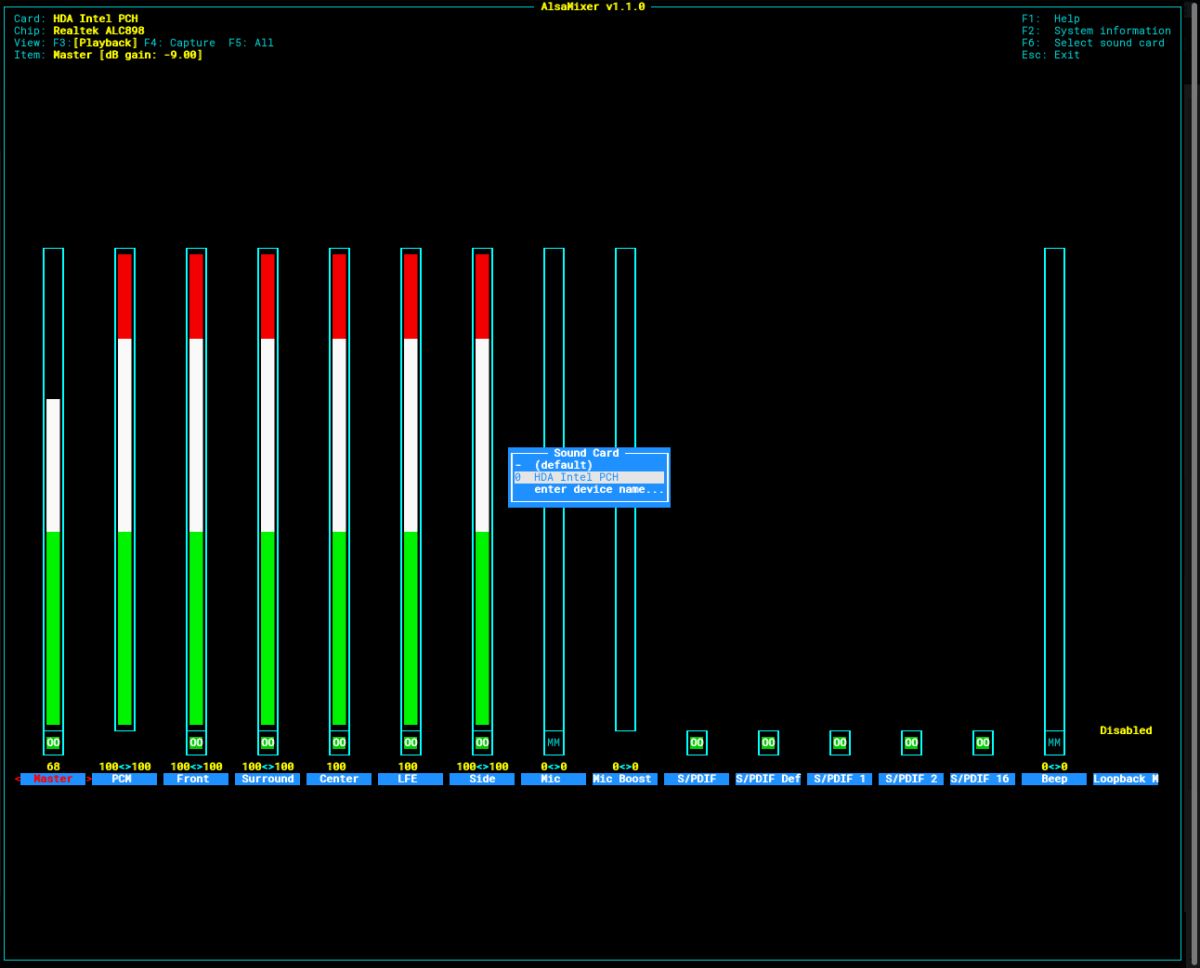1200x968 pixels.
Task: Unmute the Beep channel (MM box)
Action: [1054, 743]
